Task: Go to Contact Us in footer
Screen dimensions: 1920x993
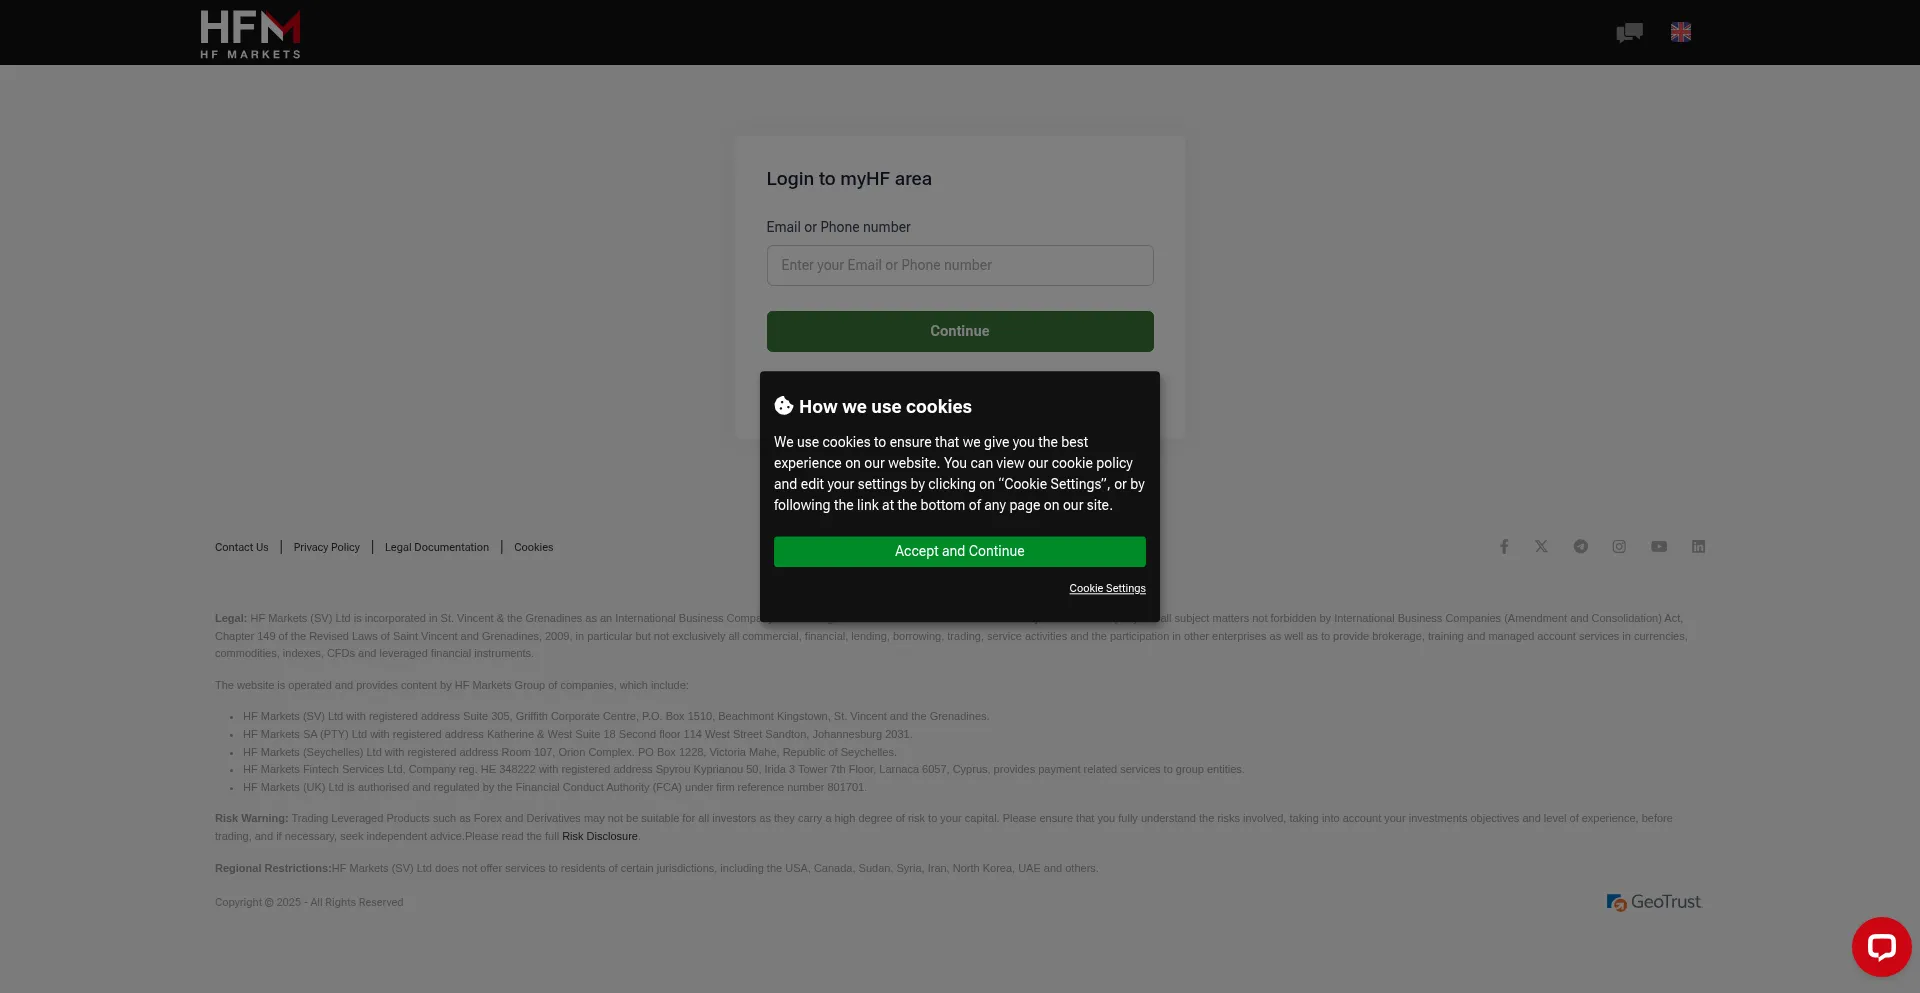Action: point(241,547)
